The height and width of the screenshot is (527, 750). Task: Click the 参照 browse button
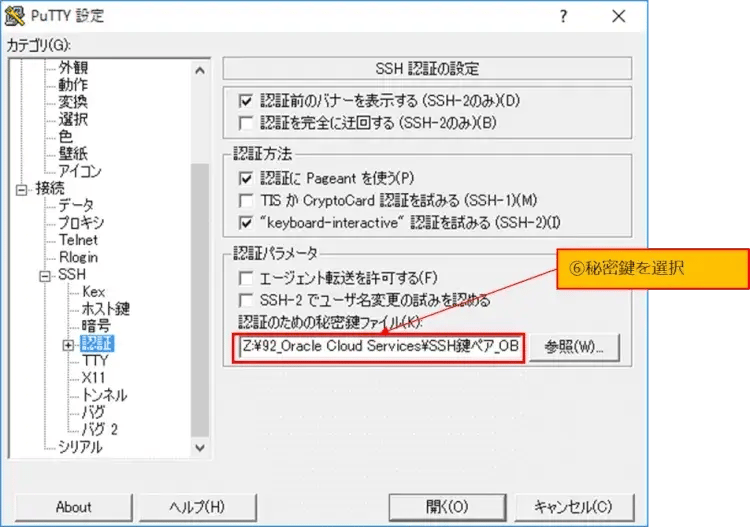(580, 347)
